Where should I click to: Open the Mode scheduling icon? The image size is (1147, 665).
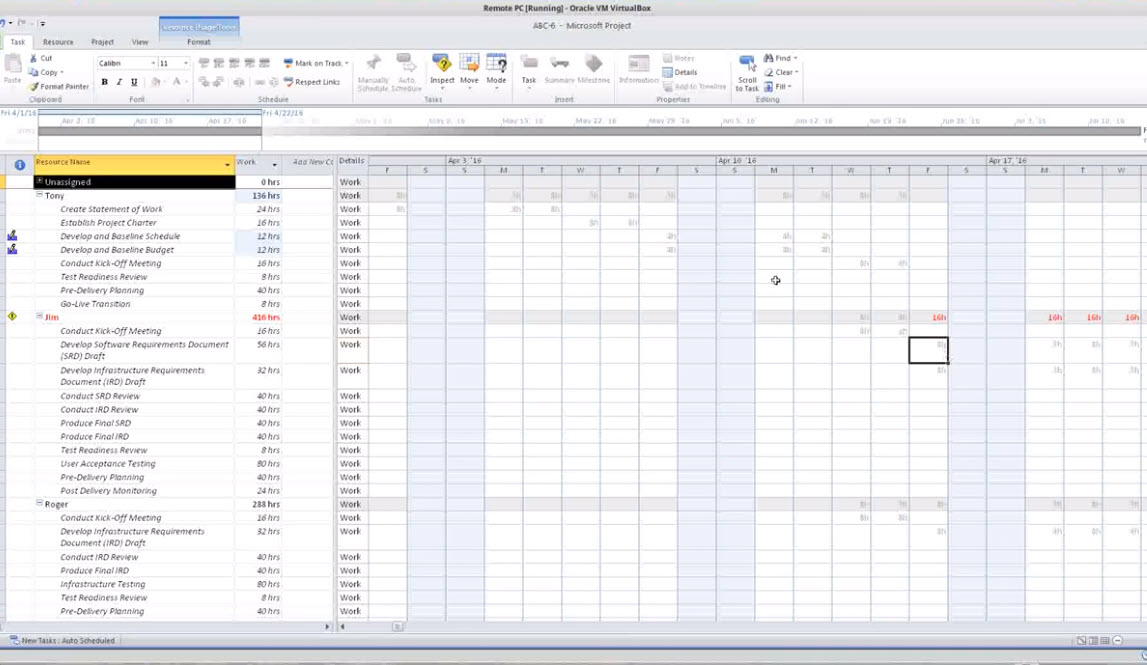(x=496, y=66)
